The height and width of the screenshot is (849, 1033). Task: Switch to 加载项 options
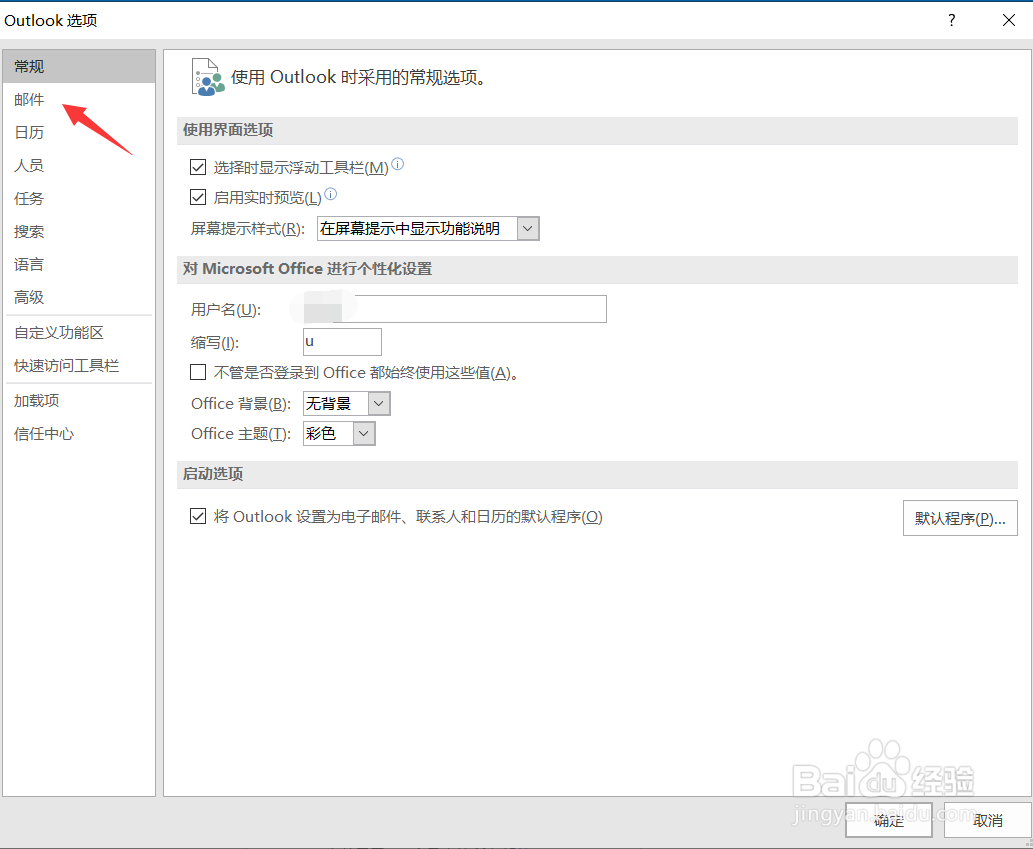(x=36, y=400)
